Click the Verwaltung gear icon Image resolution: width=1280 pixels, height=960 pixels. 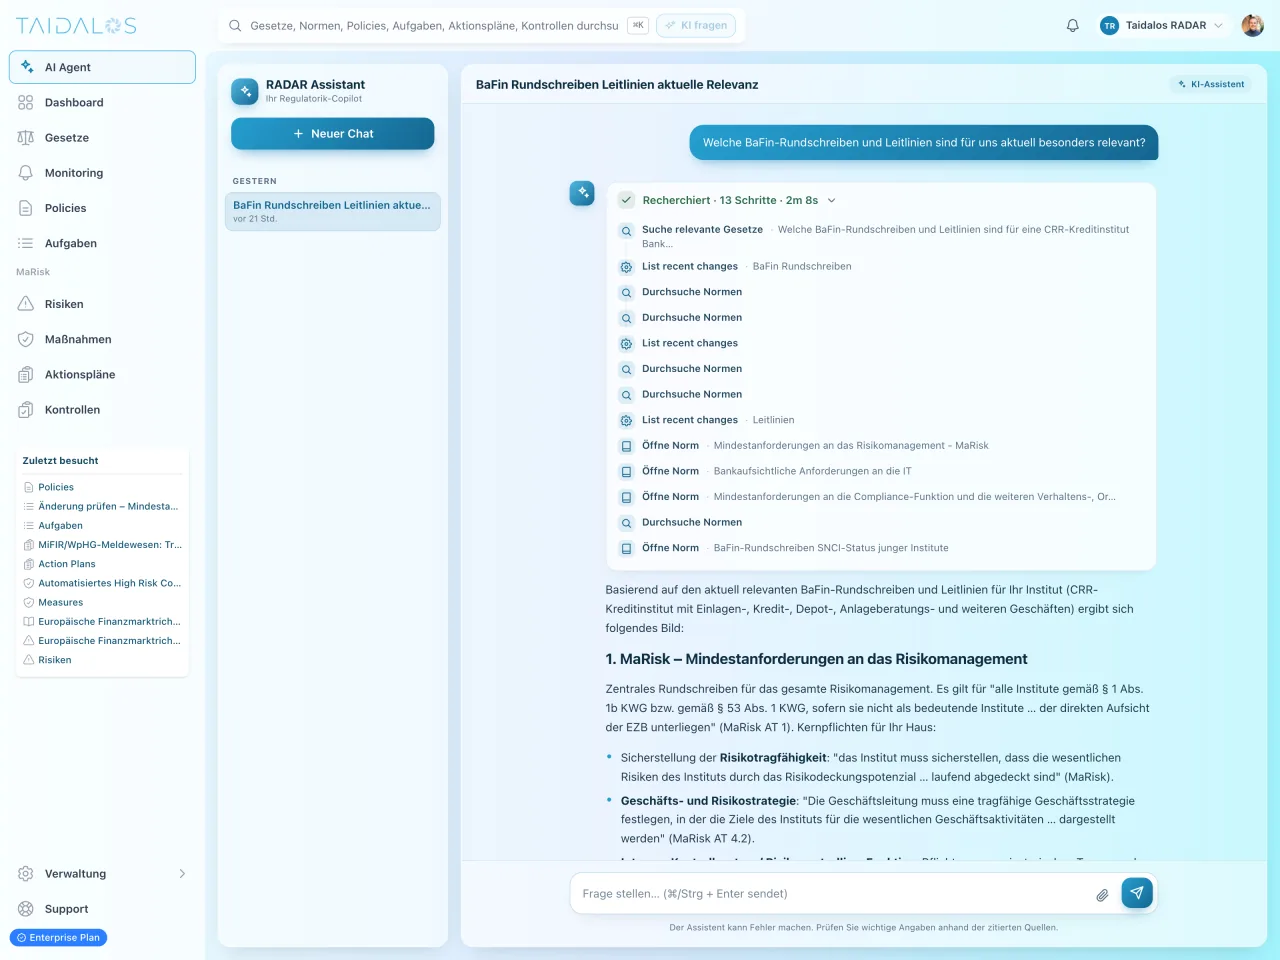26,874
